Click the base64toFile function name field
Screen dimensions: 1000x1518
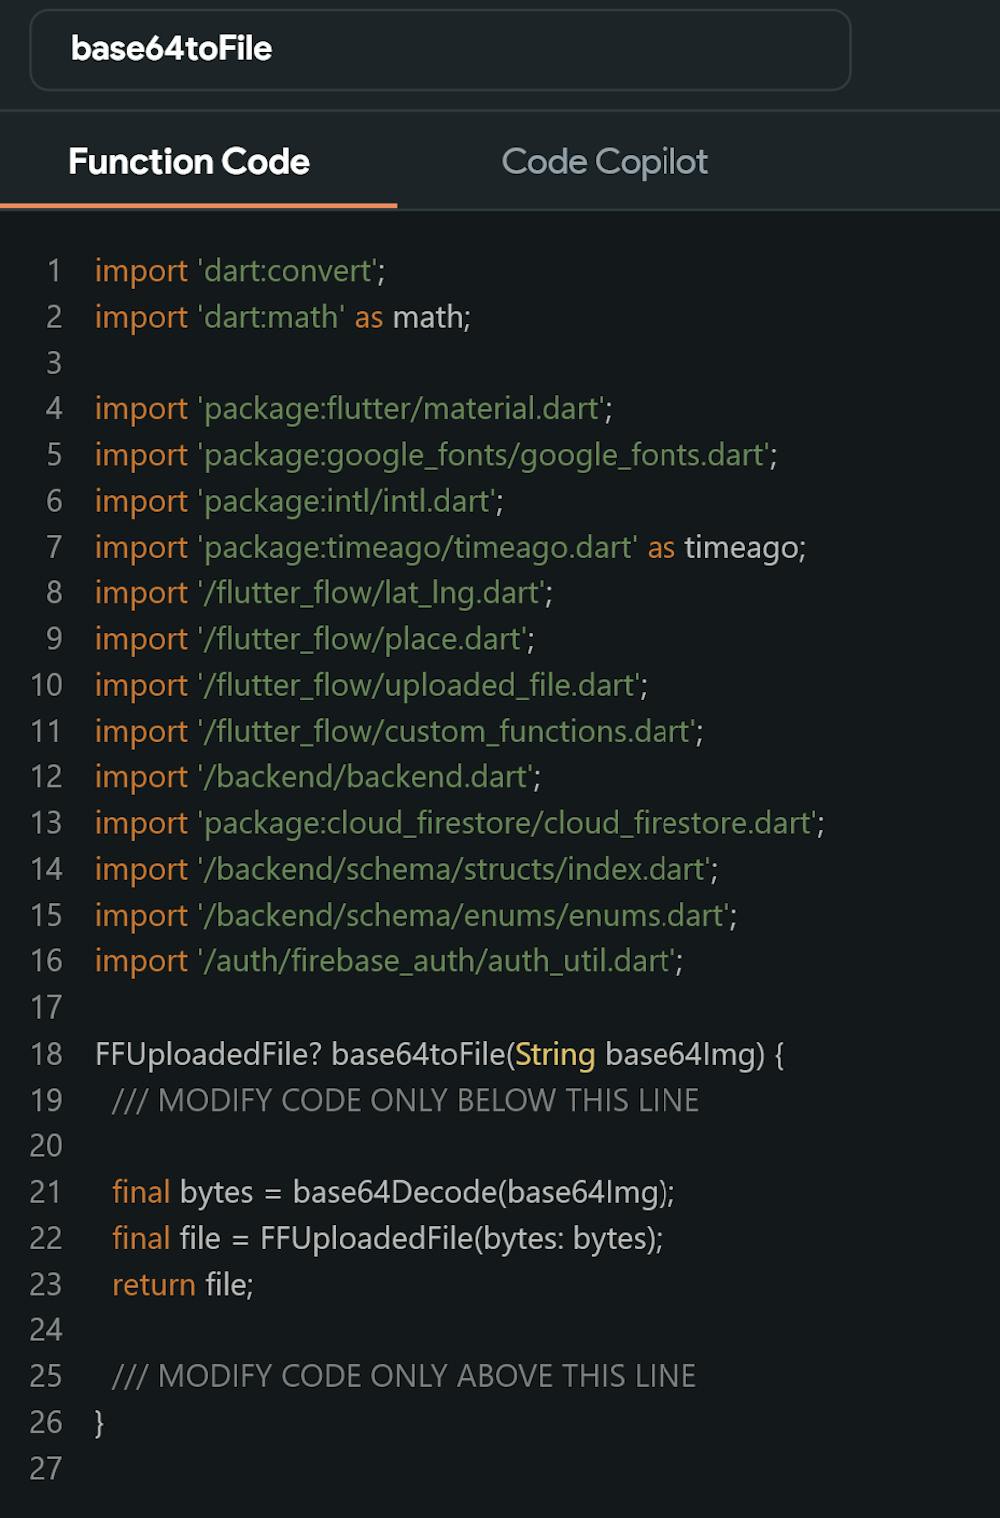pyautogui.click(x=440, y=49)
